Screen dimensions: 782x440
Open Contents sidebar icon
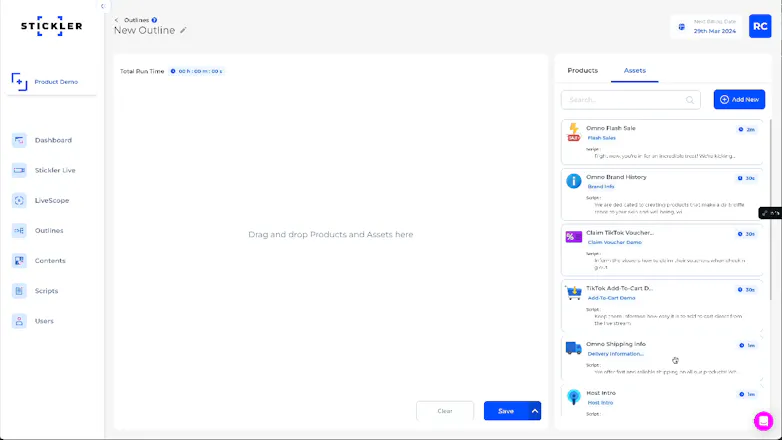(19, 260)
